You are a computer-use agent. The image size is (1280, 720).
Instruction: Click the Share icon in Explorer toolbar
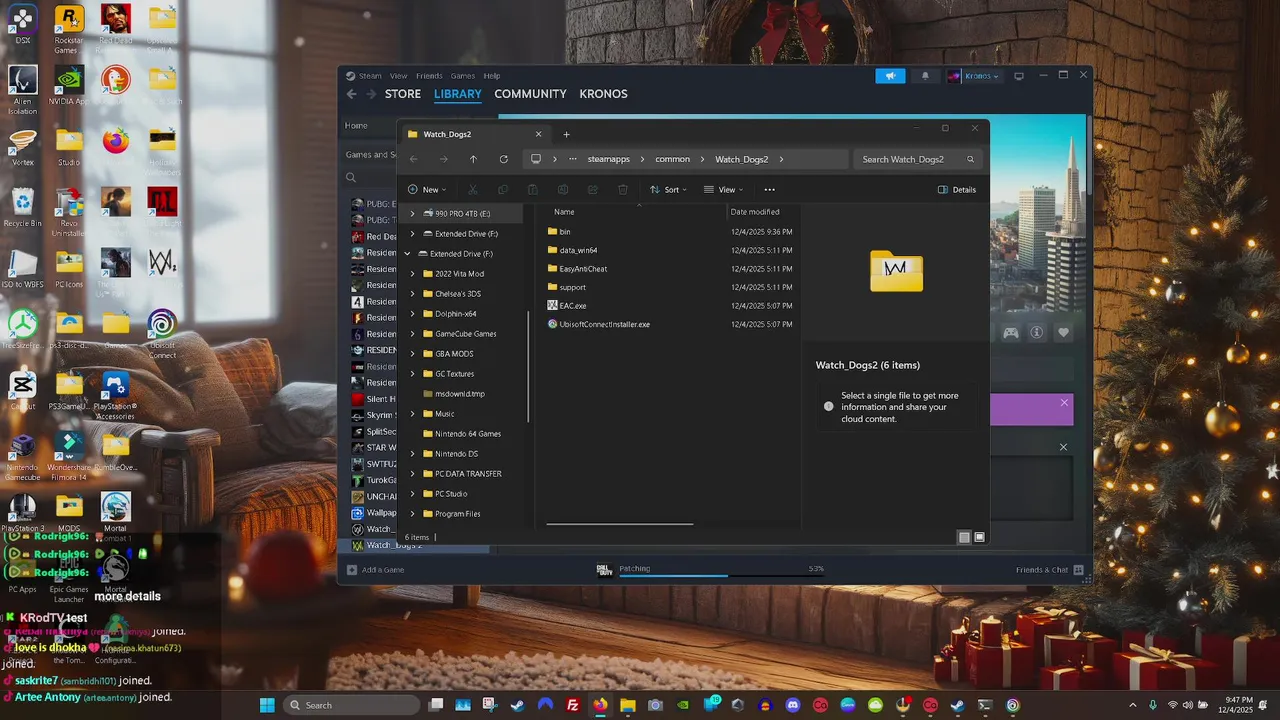(x=593, y=189)
